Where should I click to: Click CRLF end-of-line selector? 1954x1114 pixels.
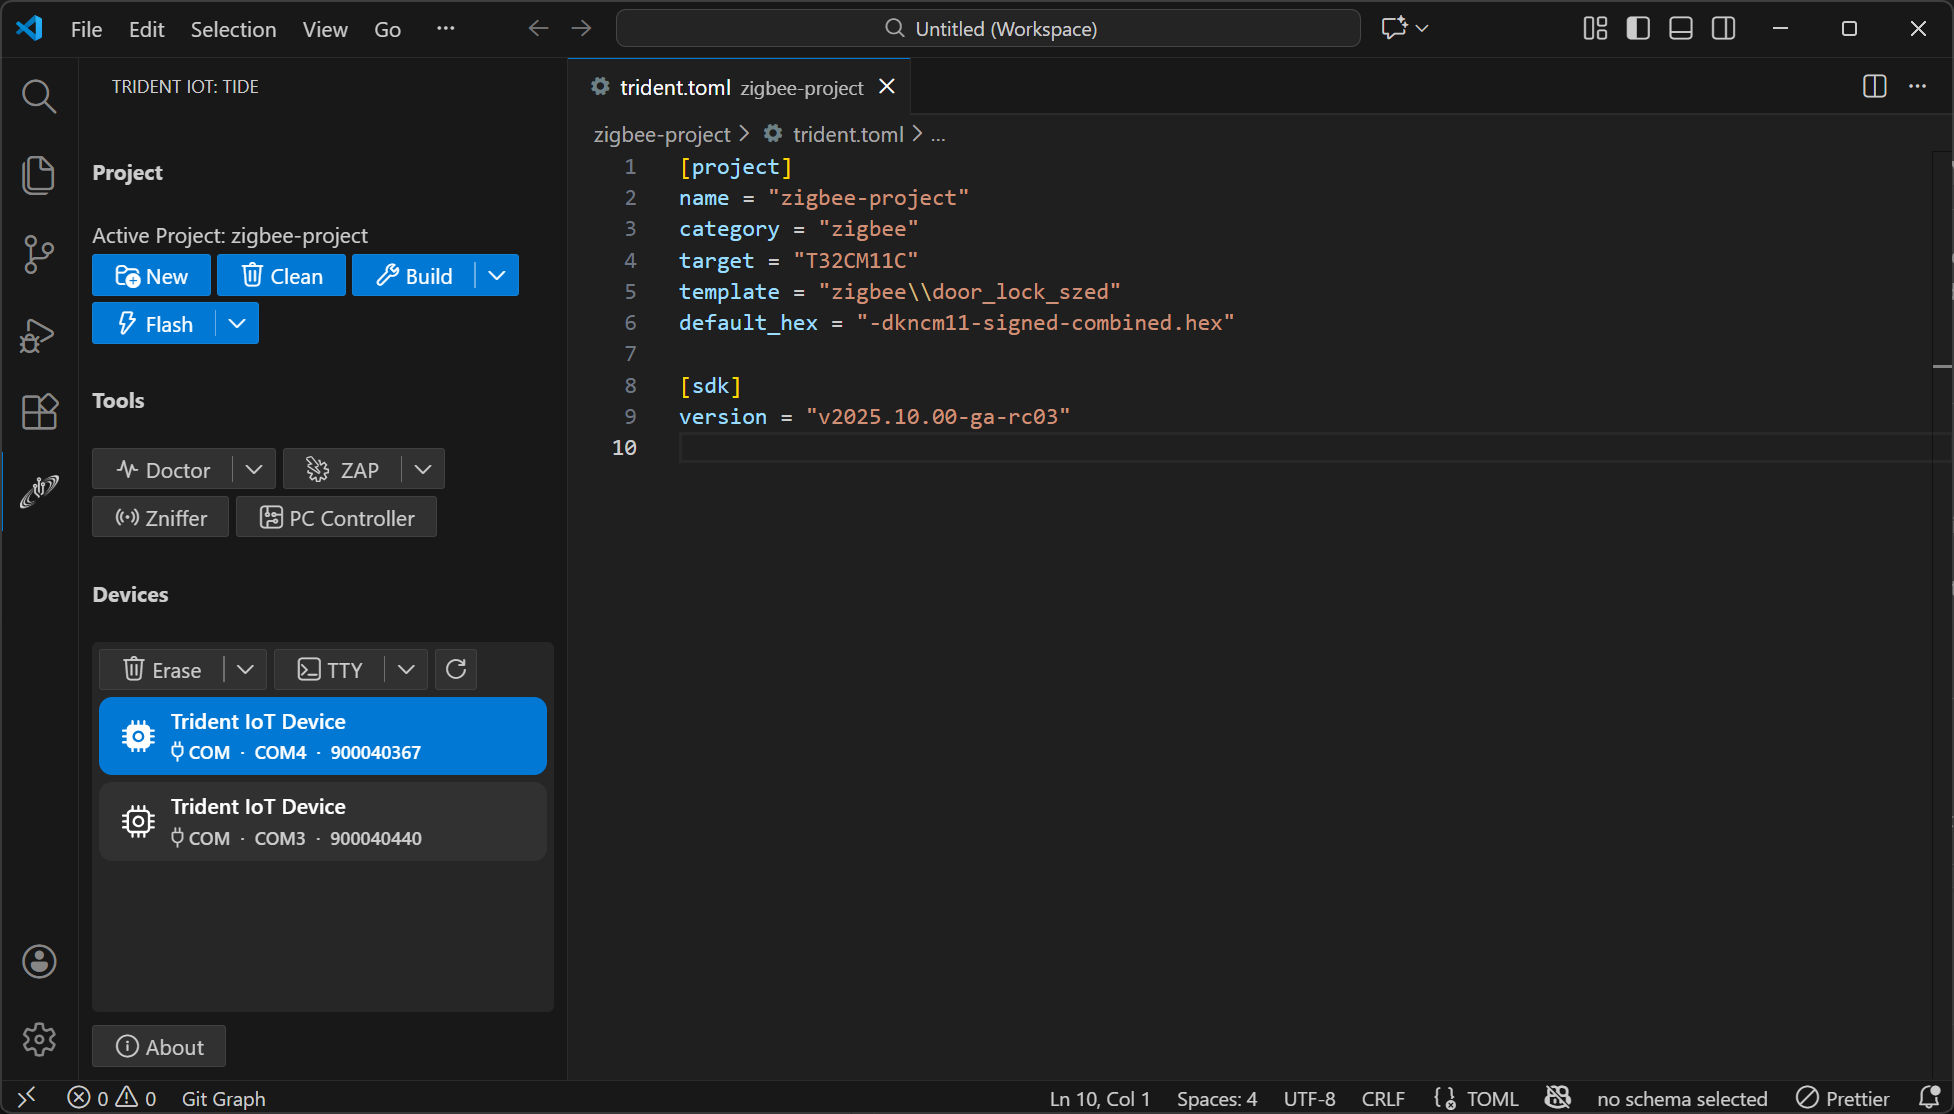1383,1098
